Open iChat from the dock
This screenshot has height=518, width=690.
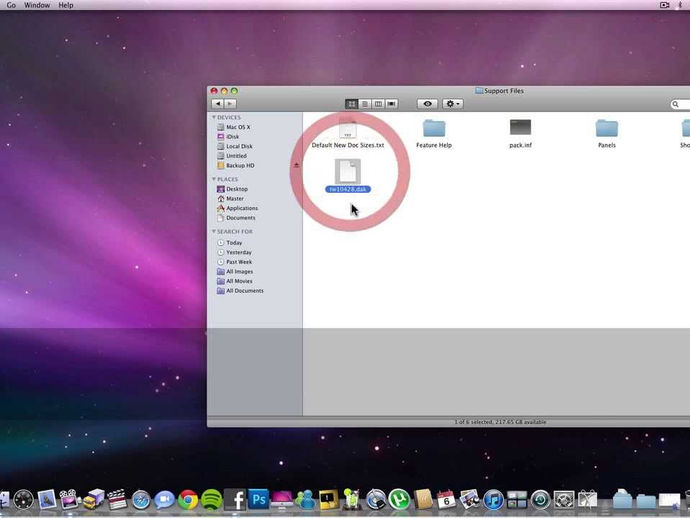[164, 500]
